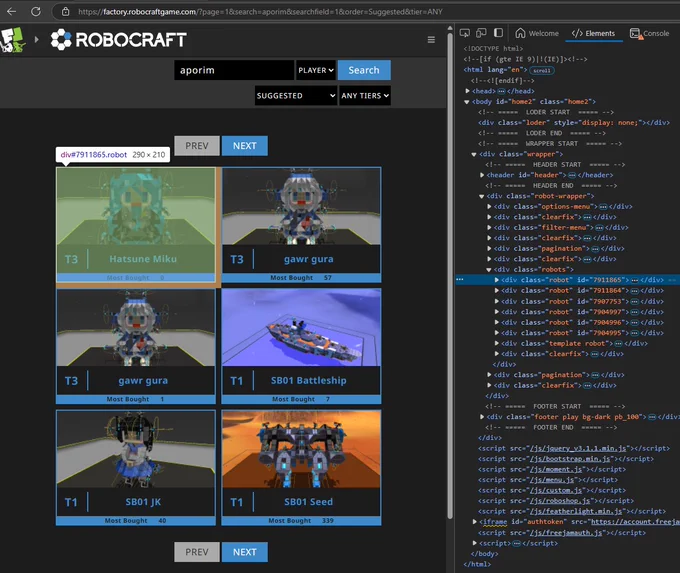Click the top NEXT button
This screenshot has height=573, width=680.
[245, 146]
